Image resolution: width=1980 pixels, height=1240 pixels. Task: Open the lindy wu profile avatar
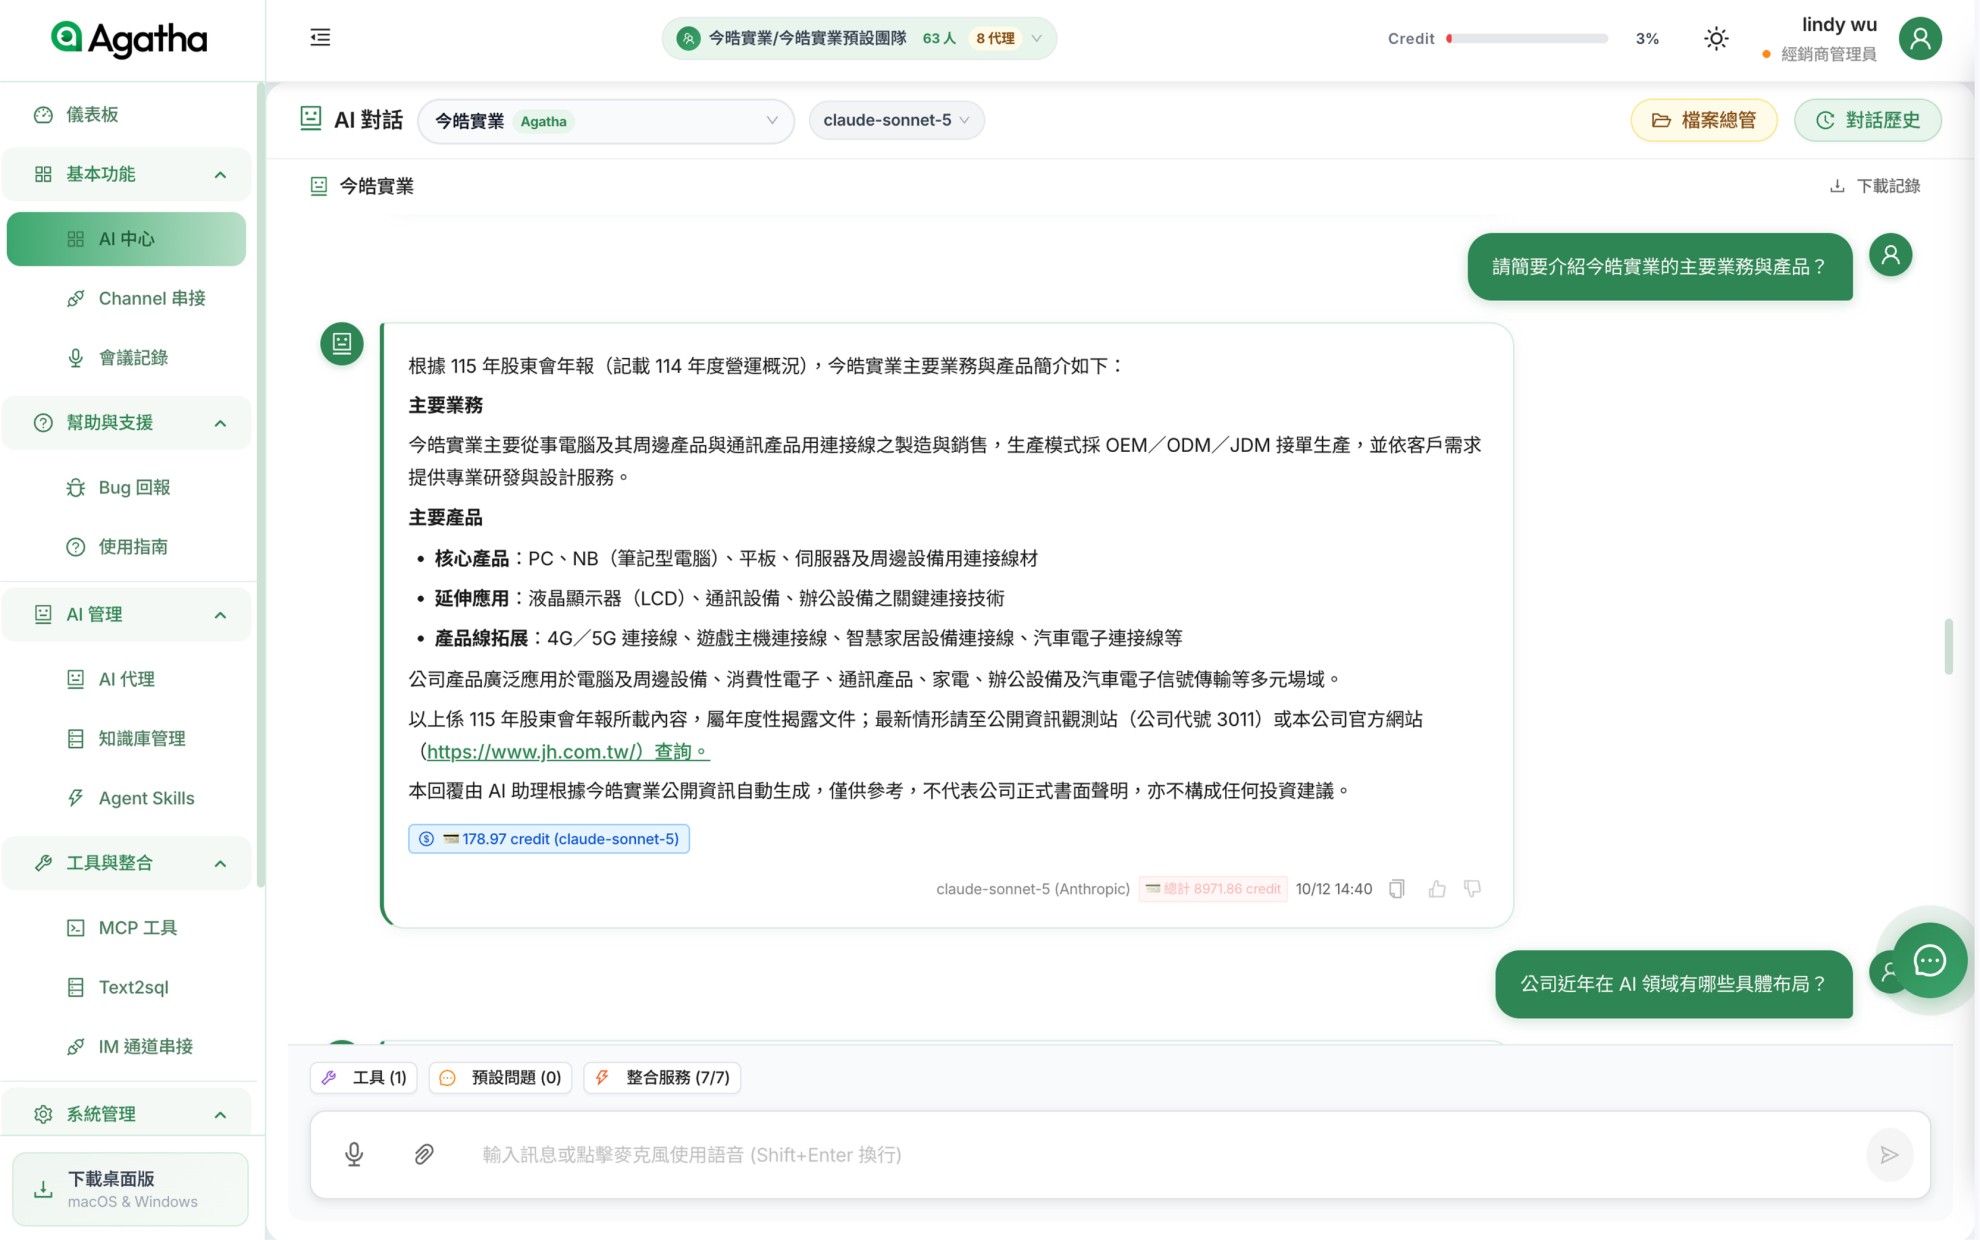[x=1919, y=38]
